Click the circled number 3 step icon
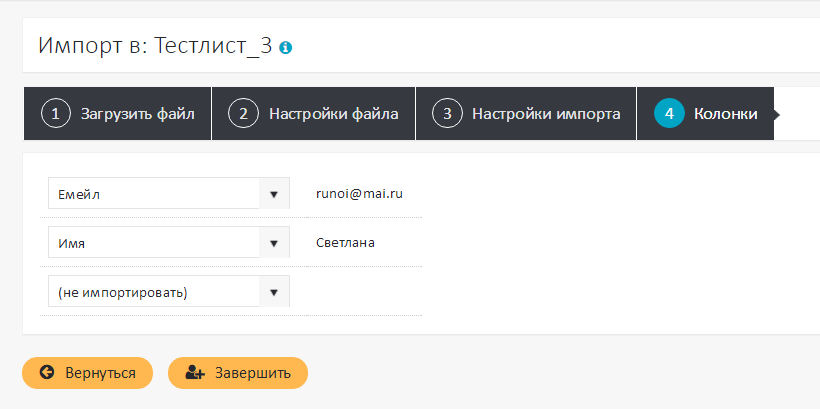The image size is (820, 409). (447, 113)
